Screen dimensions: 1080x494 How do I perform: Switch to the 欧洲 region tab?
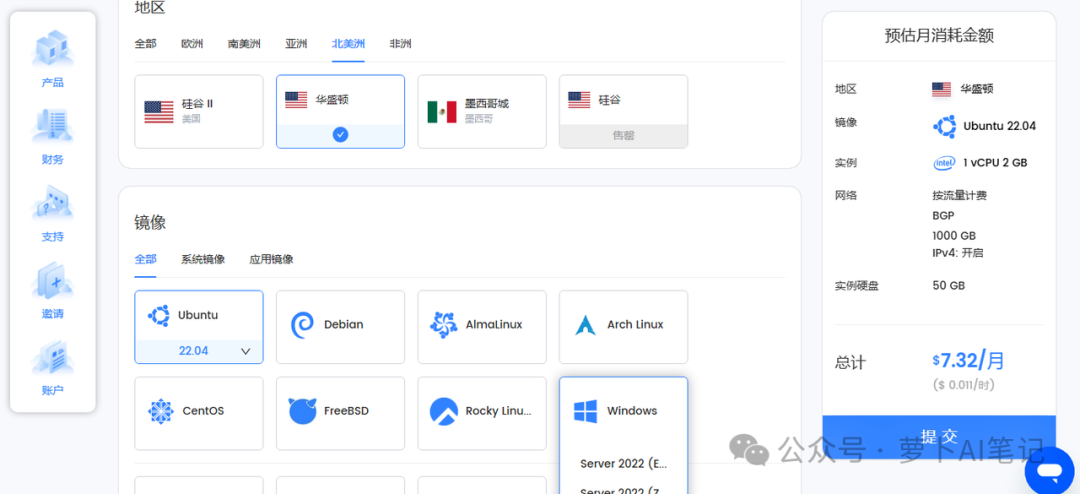click(x=192, y=44)
